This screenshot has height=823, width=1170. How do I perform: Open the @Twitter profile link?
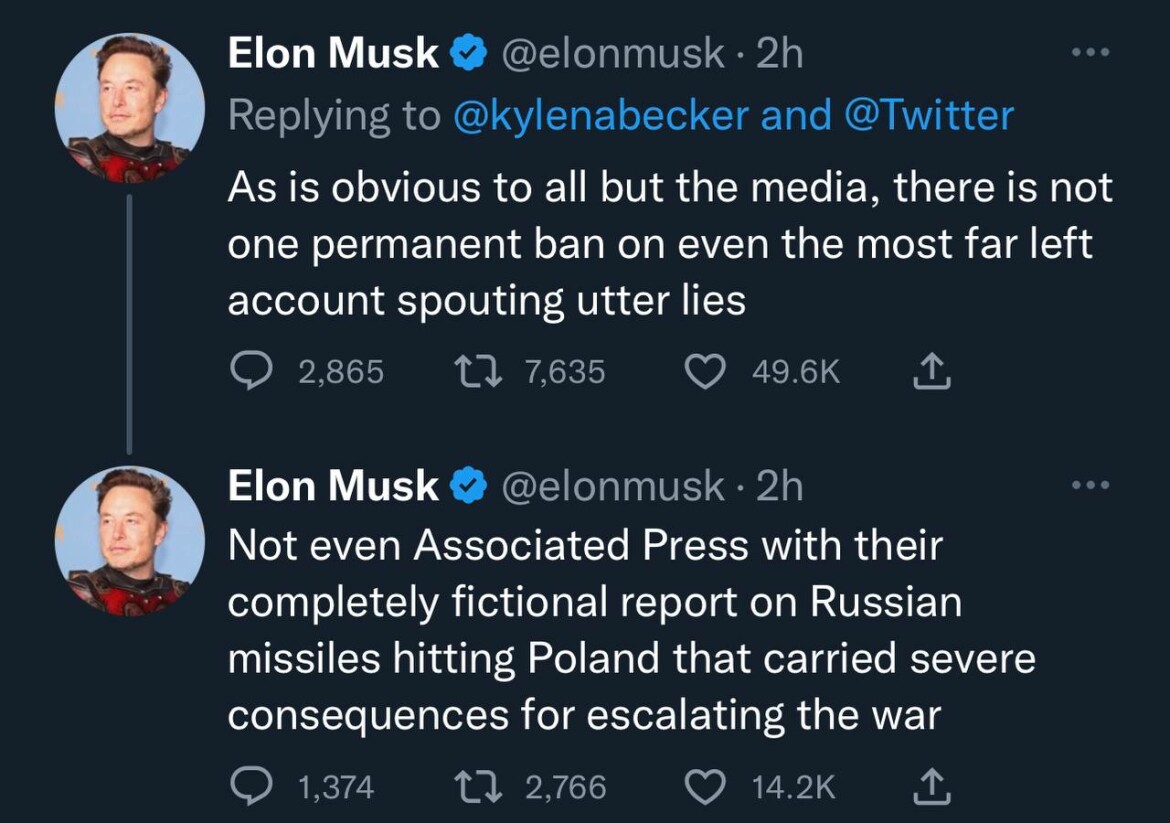coord(928,115)
